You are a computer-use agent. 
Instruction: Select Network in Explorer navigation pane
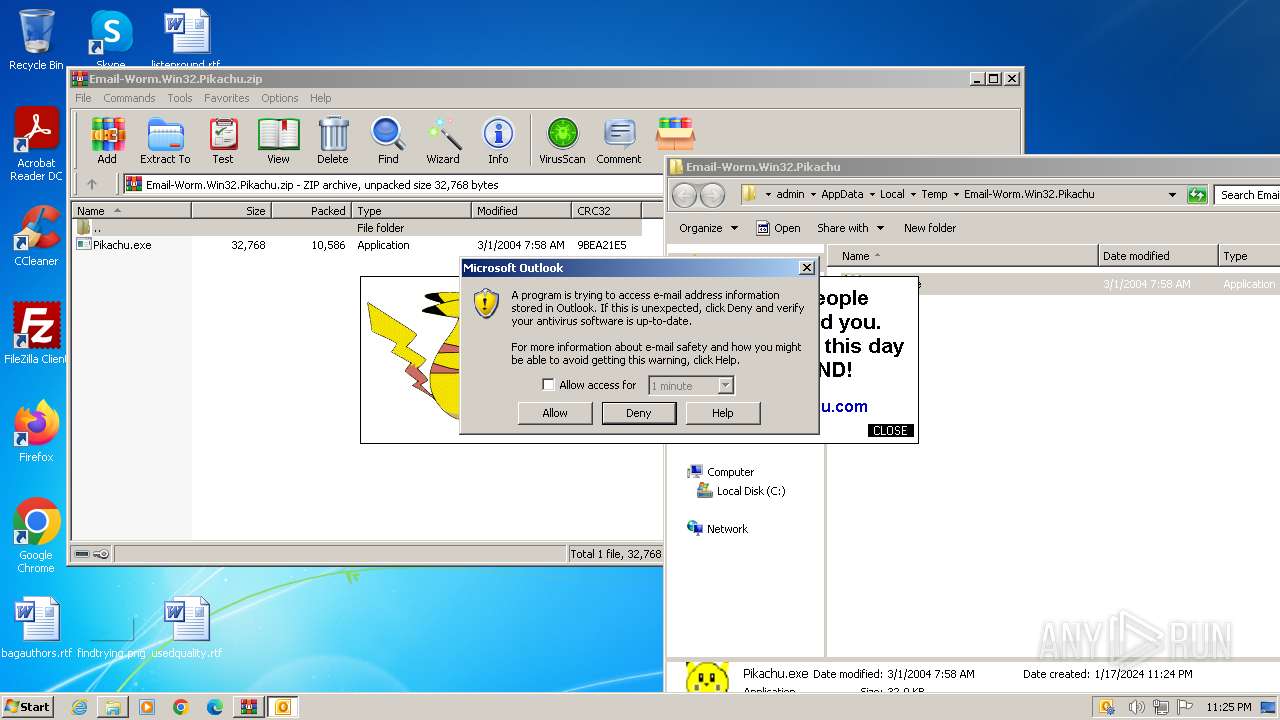click(717, 529)
